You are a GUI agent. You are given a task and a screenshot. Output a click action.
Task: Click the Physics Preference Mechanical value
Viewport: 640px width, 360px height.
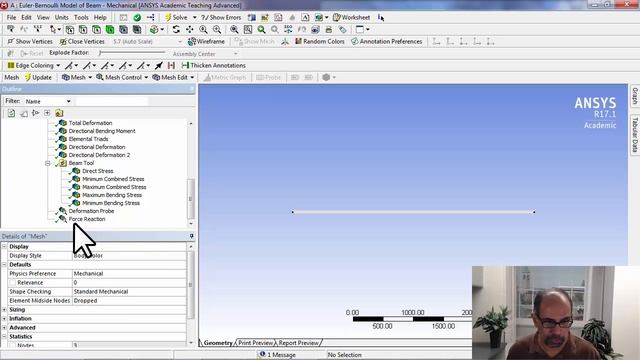129,273
